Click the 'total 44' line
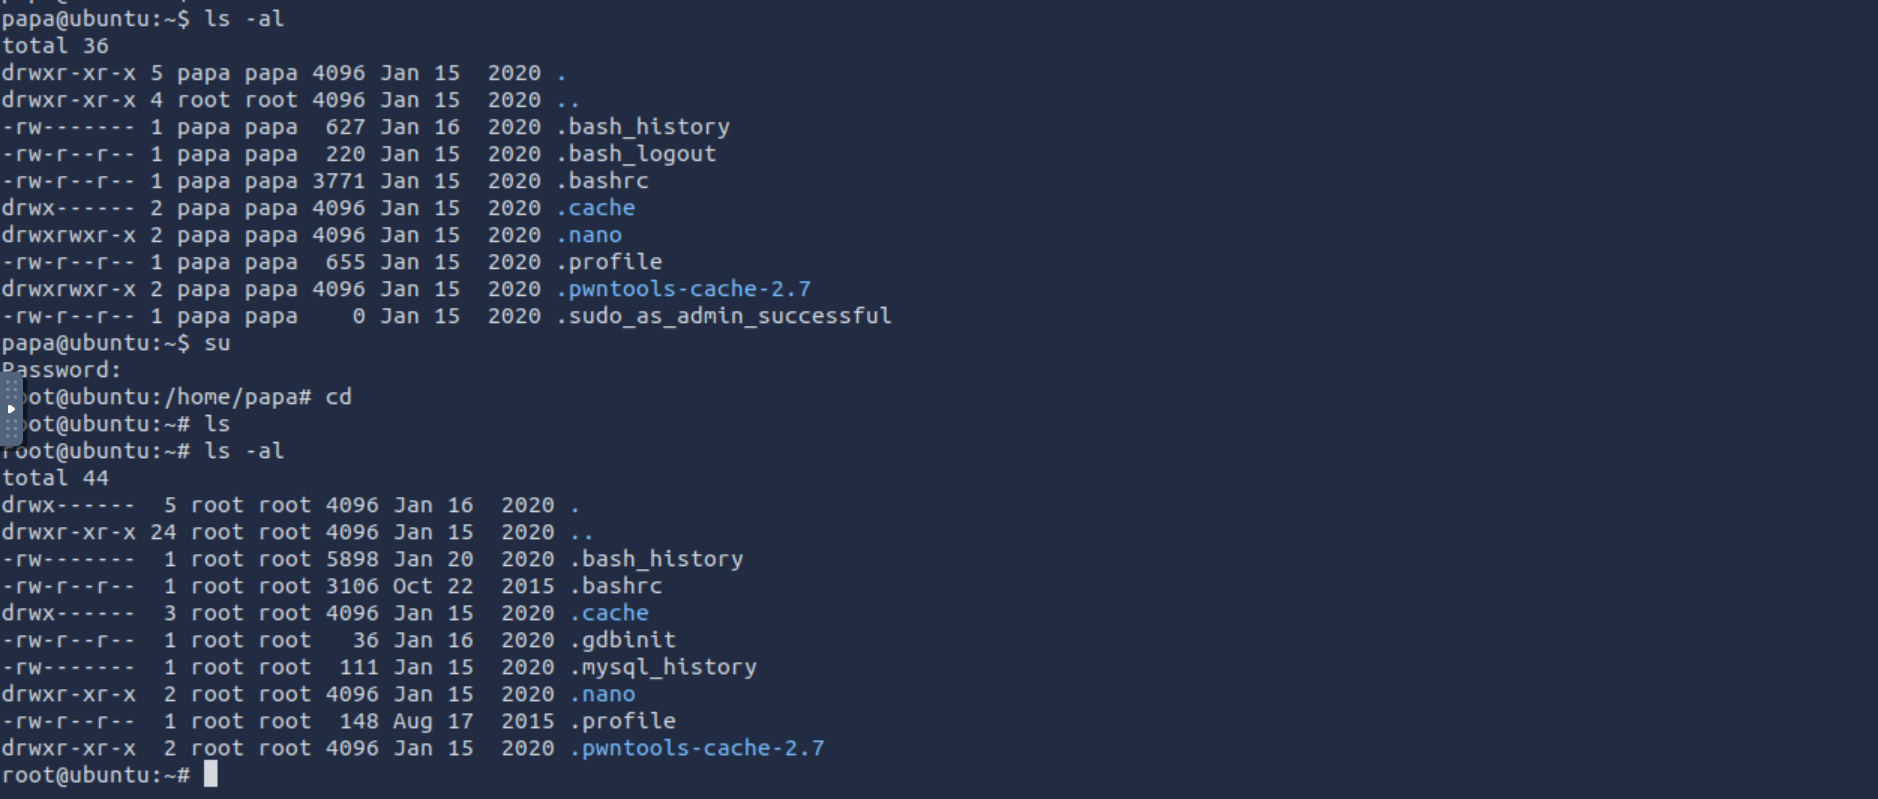 point(55,478)
